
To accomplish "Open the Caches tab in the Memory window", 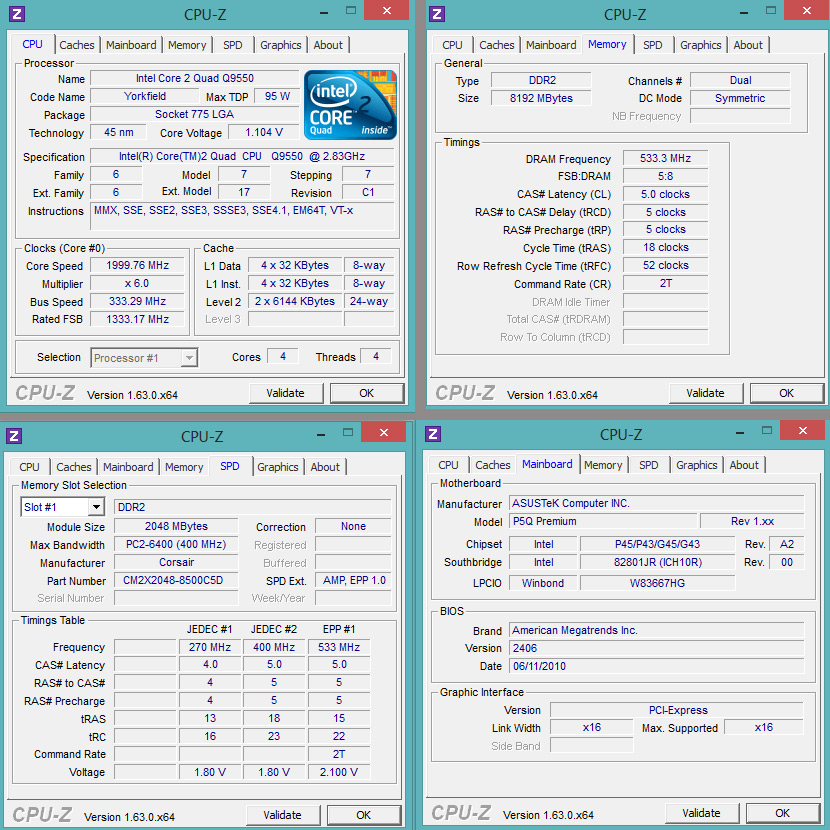I will [x=497, y=45].
